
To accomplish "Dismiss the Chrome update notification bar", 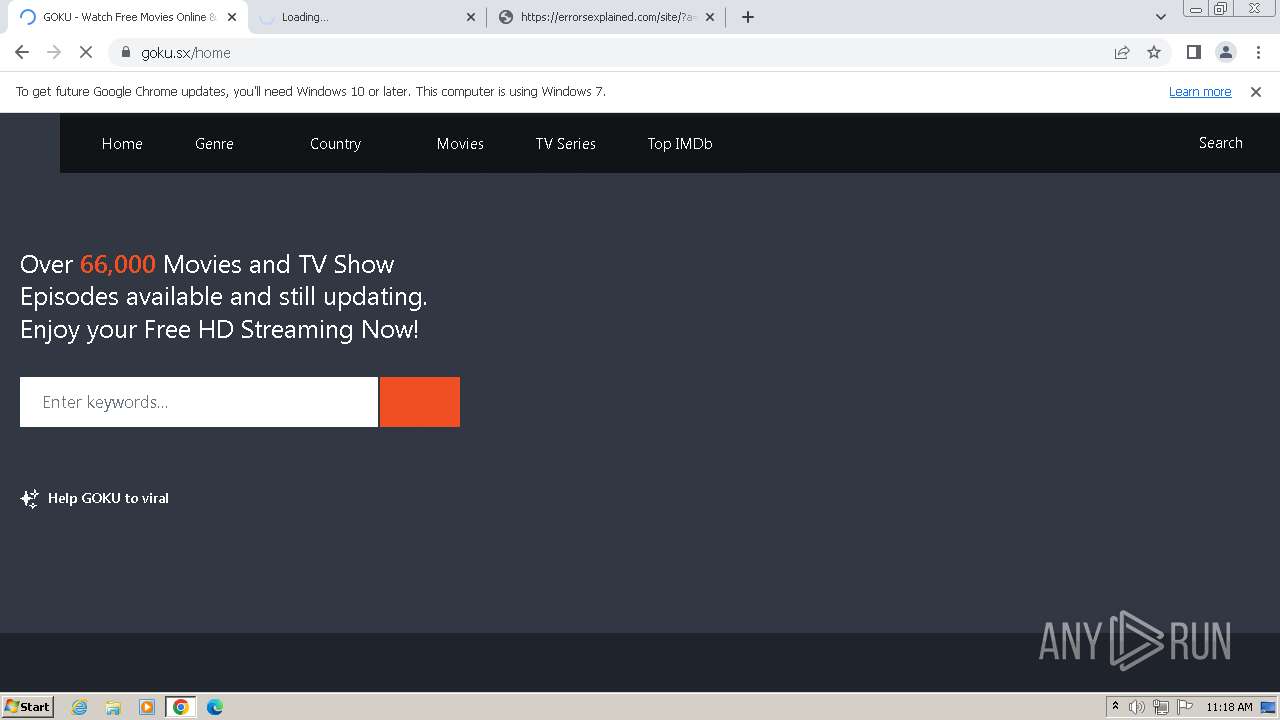I will 1256,92.
